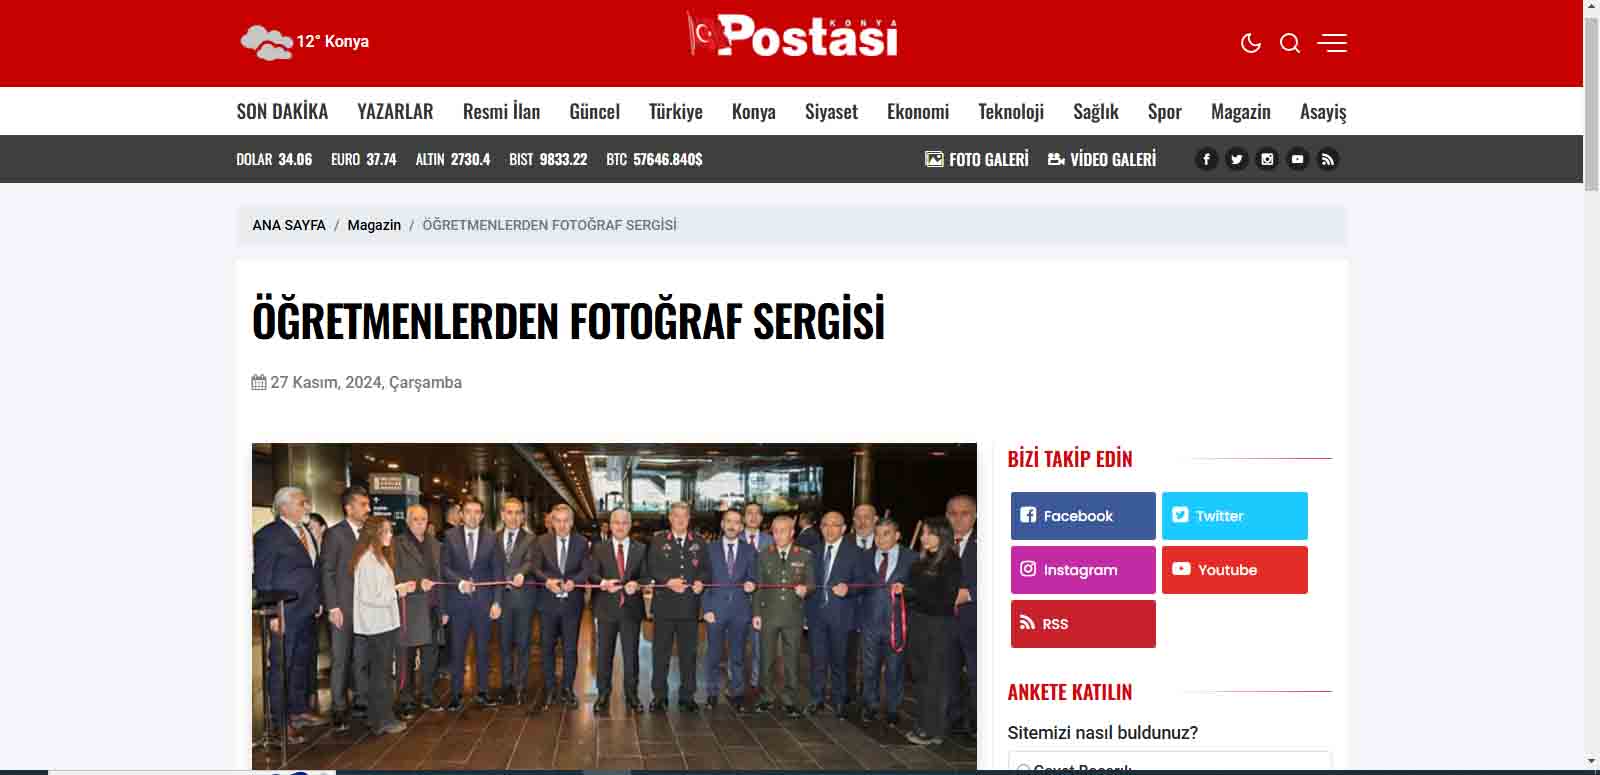This screenshot has width=1600, height=775.
Task: Open the hamburger menu in the header
Action: pos(1332,43)
